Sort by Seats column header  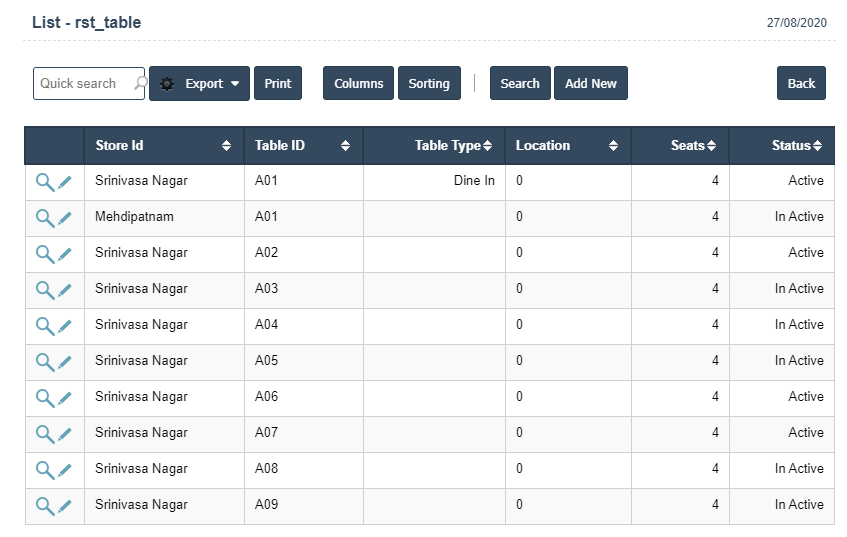pyautogui.click(x=711, y=146)
